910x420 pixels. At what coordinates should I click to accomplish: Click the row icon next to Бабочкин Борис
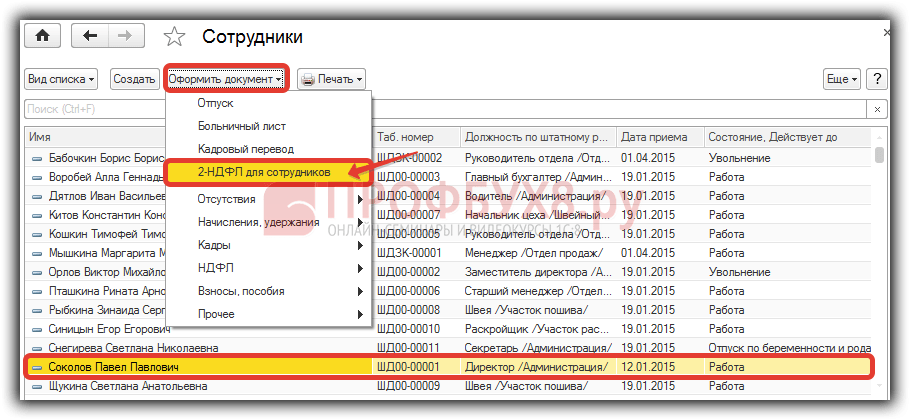(38, 158)
